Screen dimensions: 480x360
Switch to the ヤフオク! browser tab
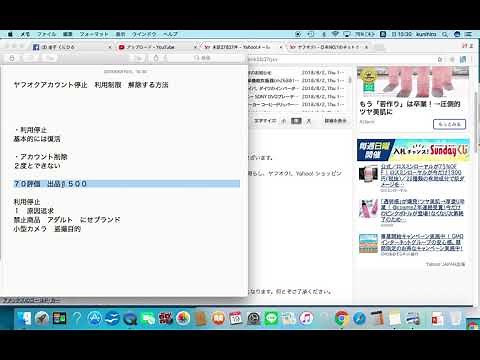[328, 47]
